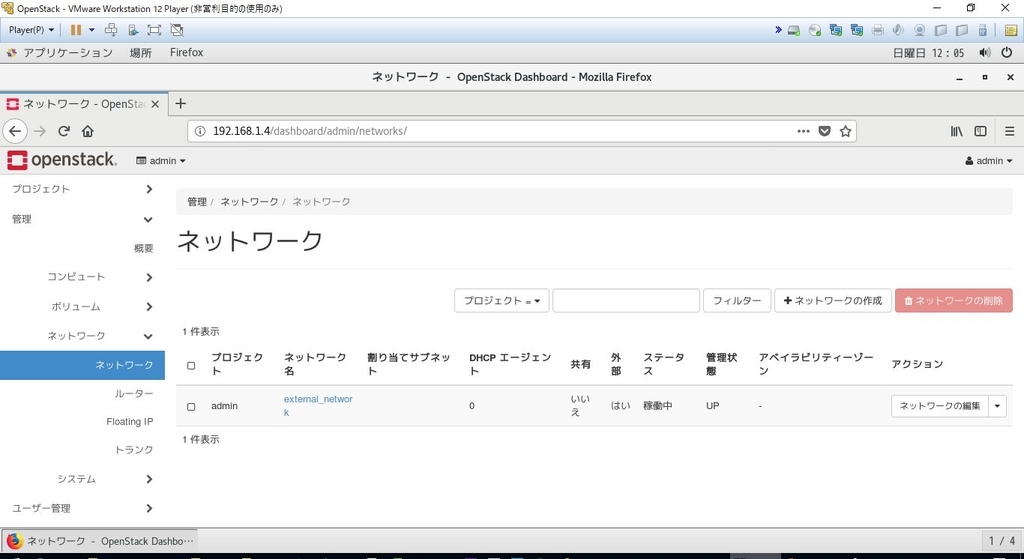Open the system power menu icon
This screenshot has height=559, width=1024.
point(1007,53)
